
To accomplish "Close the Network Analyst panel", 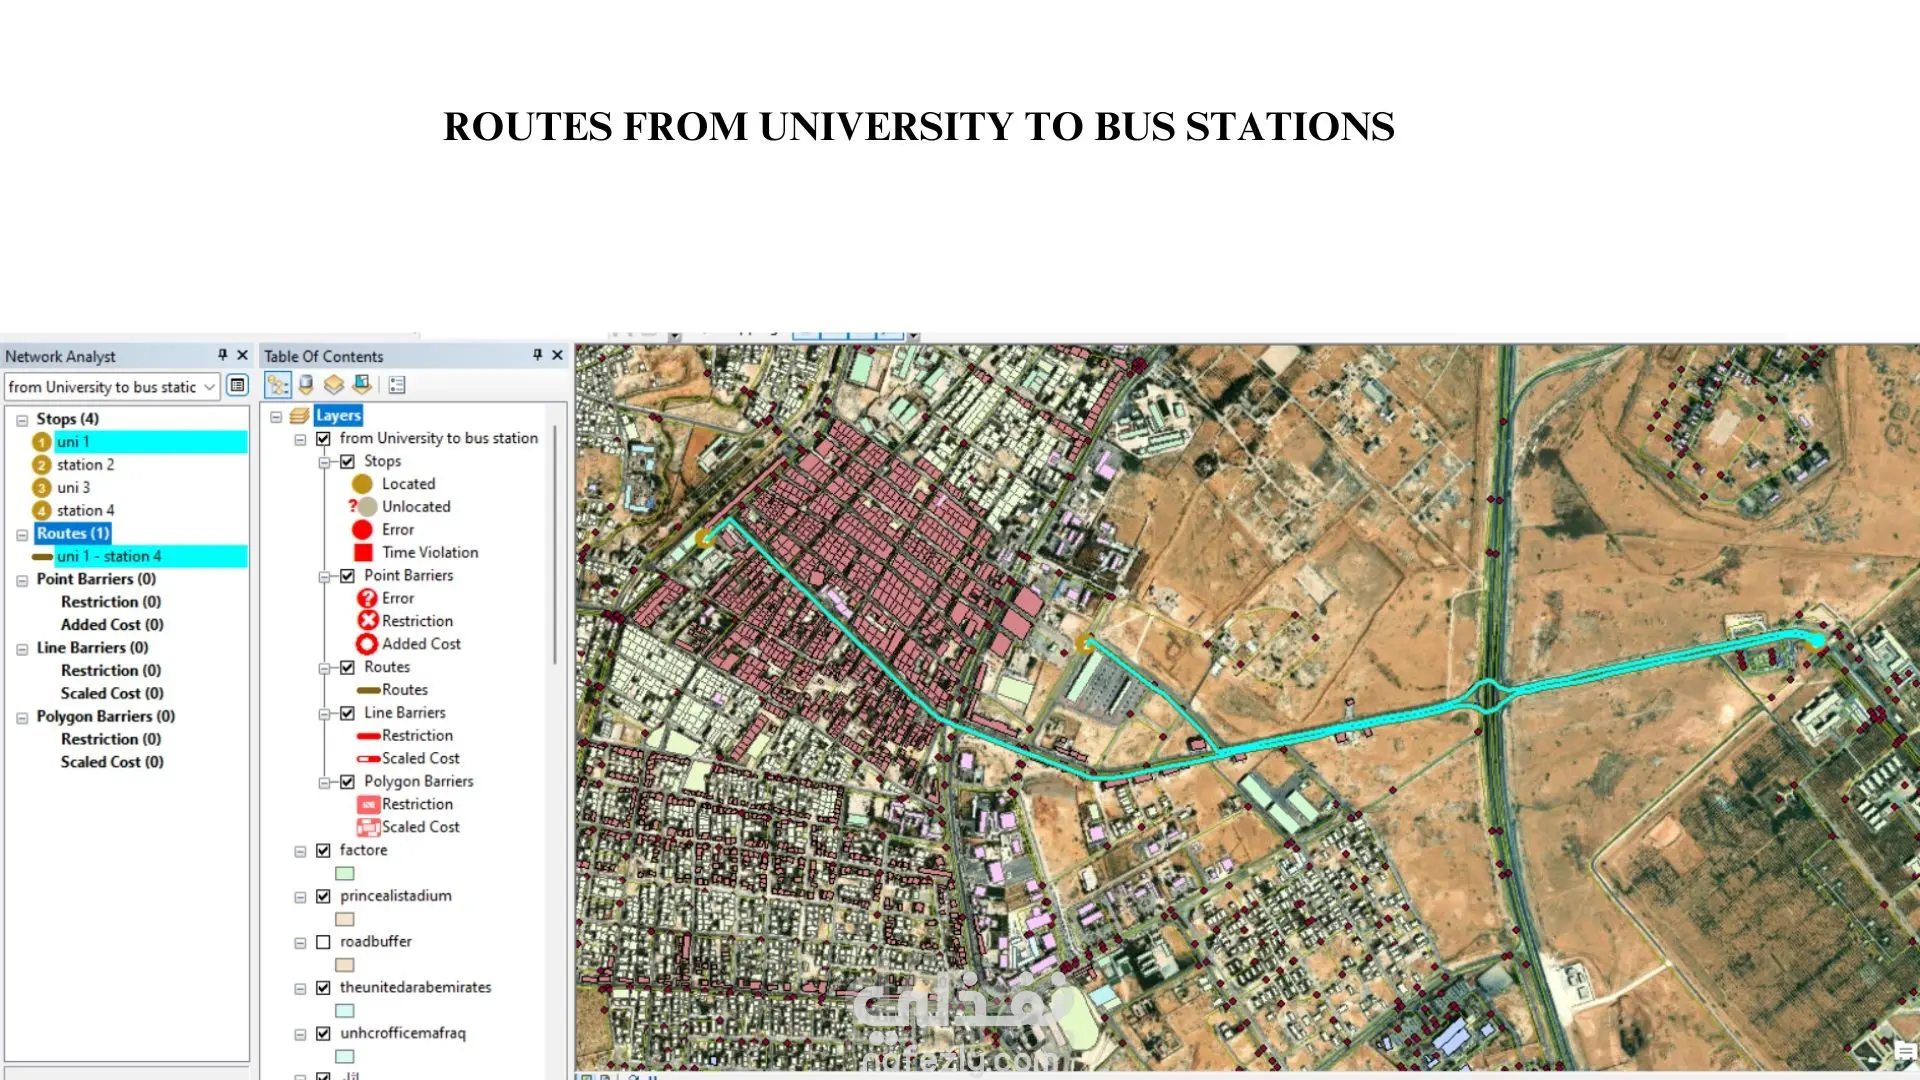I will coord(242,355).
